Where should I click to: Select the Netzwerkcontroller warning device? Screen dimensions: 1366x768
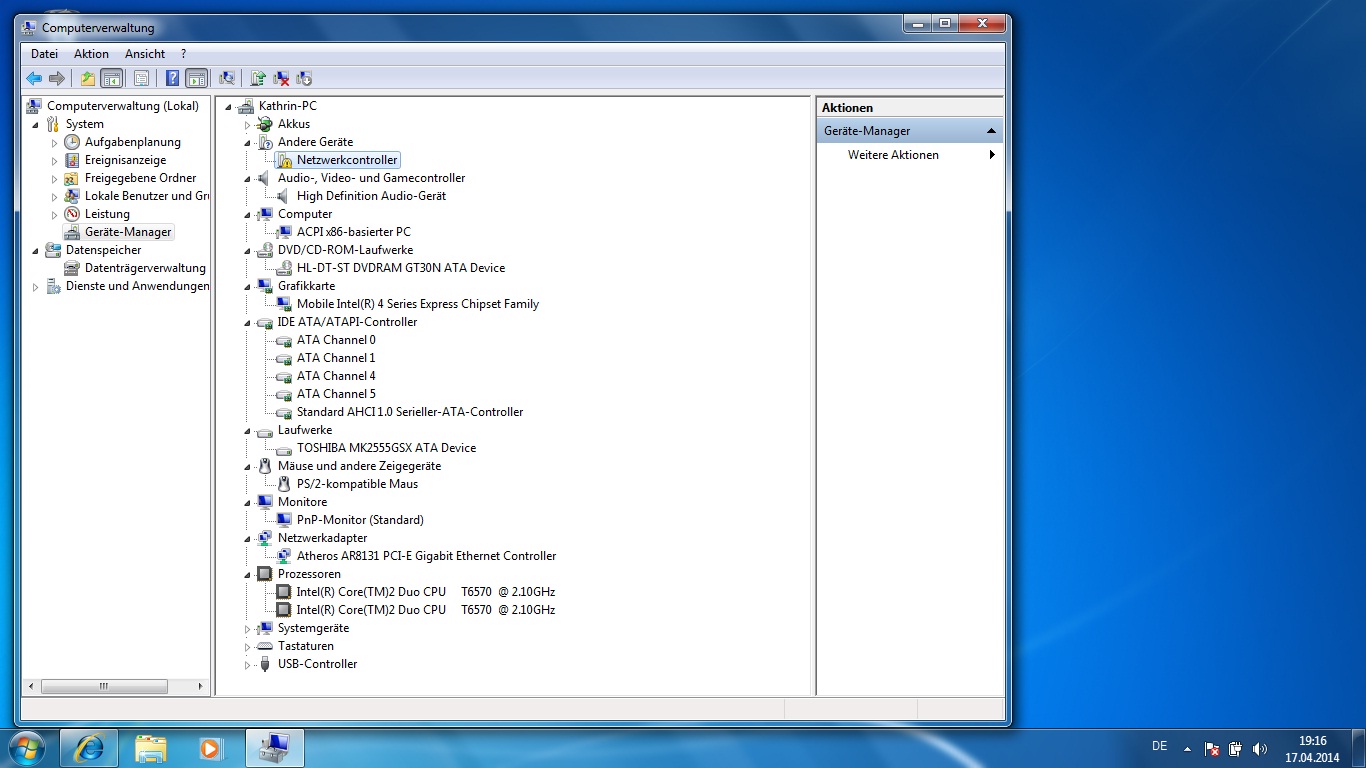pos(346,160)
